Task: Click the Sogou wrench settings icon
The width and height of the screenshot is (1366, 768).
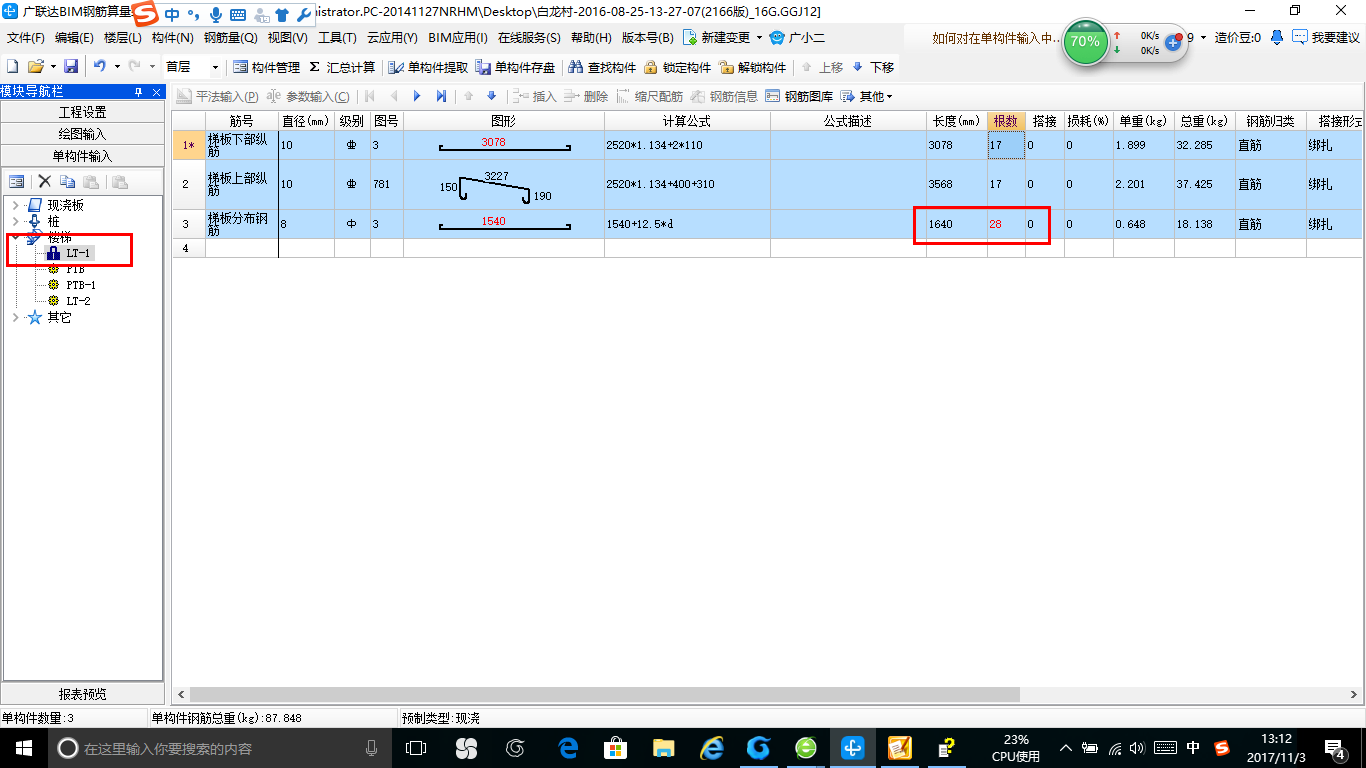Action: (x=304, y=15)
